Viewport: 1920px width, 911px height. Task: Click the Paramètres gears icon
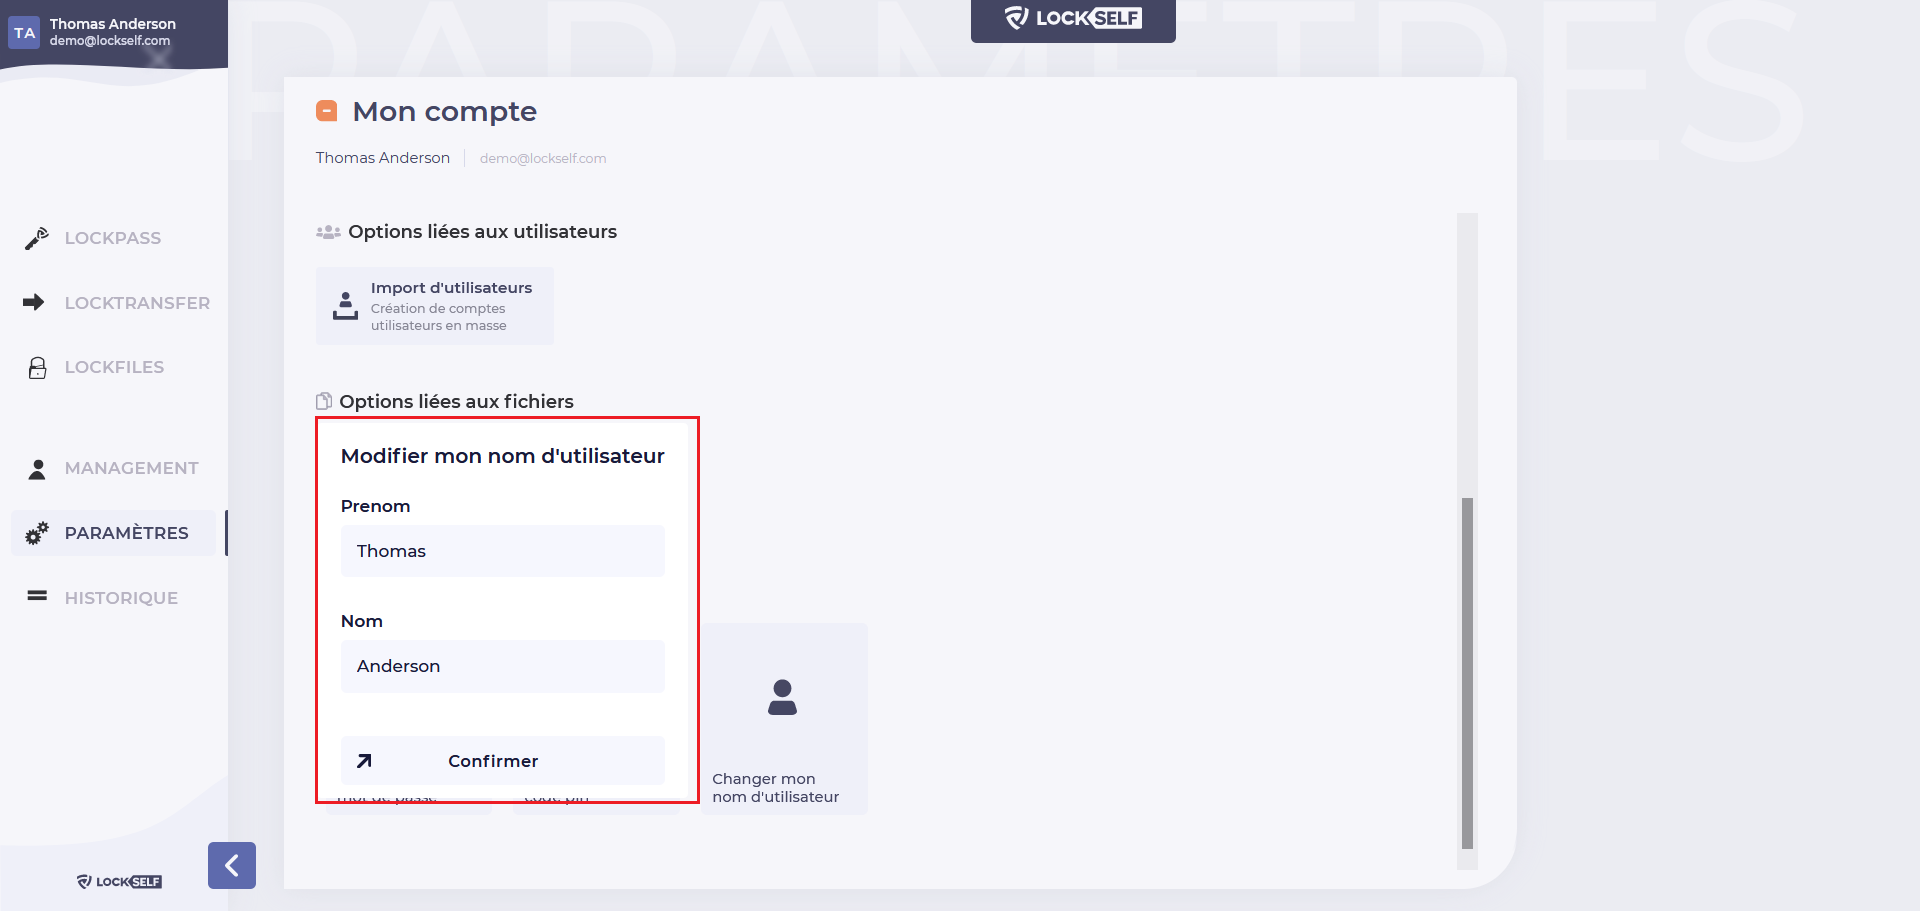pos(37,533)
